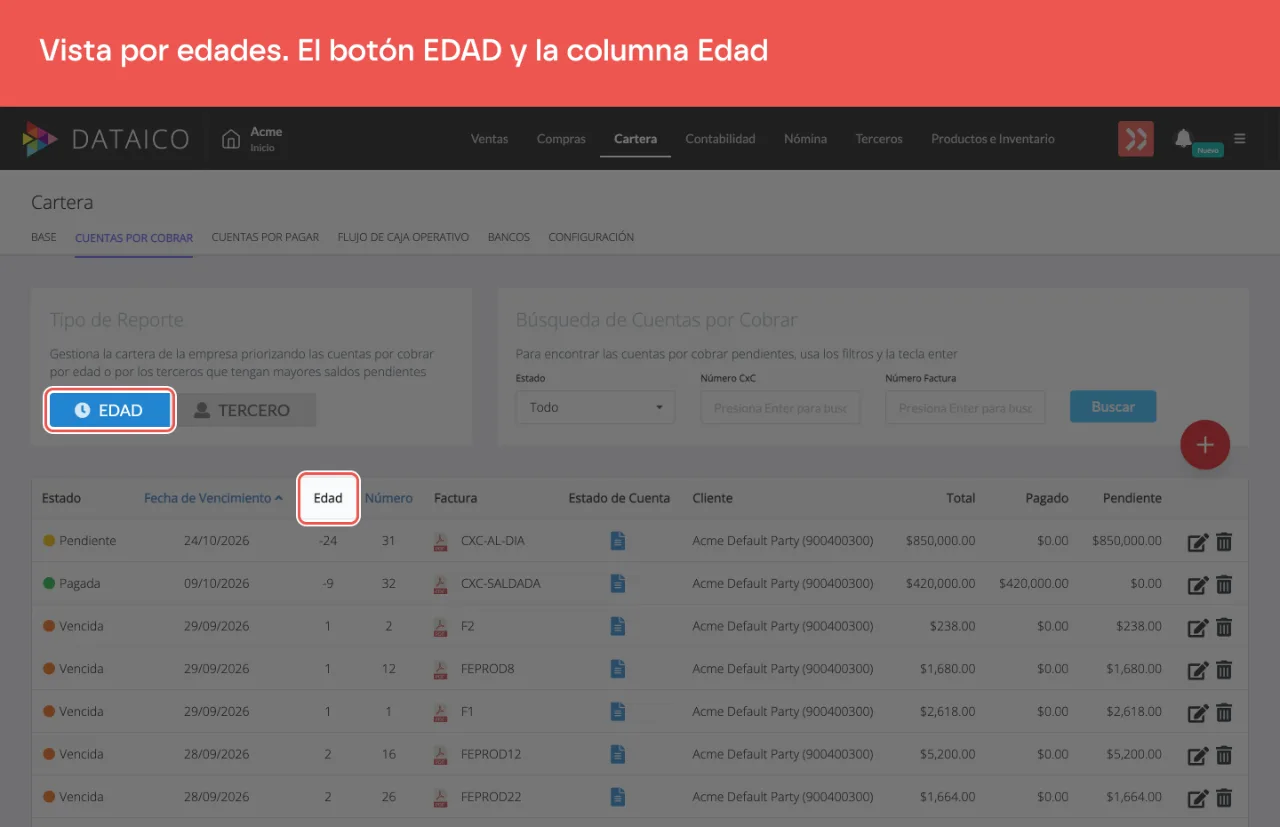Open the Acme home icon
Screen dimensions: 1280x827
click(x=231, y=139)
